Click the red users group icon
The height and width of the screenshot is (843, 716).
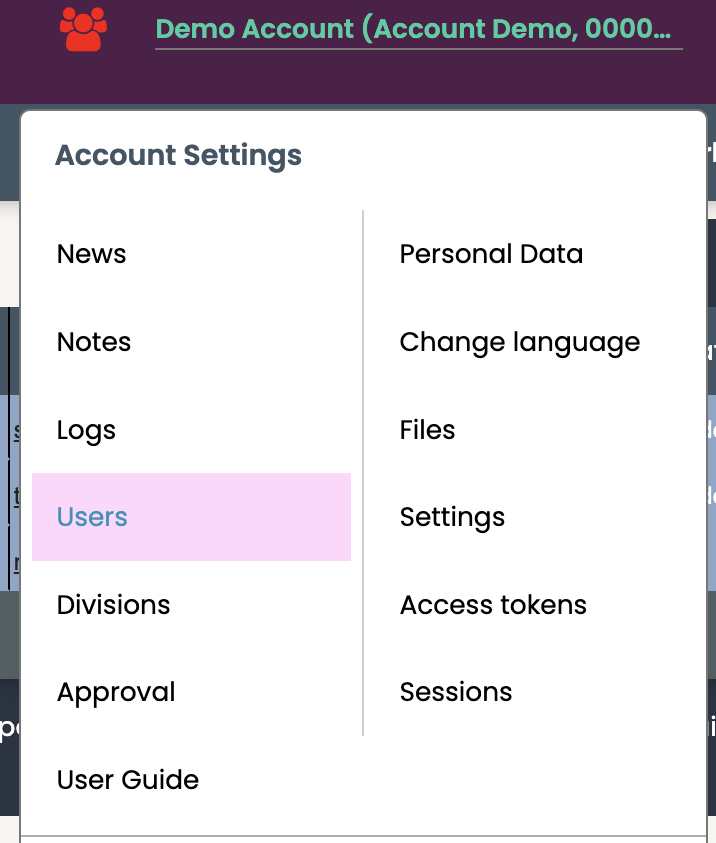coord(83,29)
